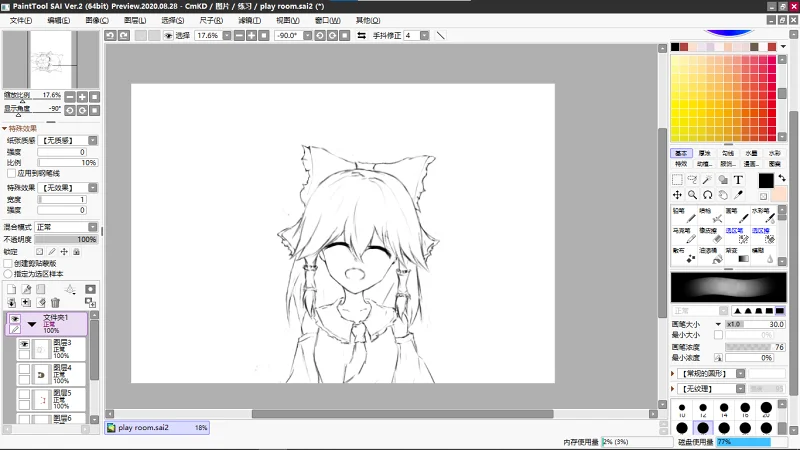Toggle 最小大小 checkbox
Image resolution: width=800 pixels, height=450 pixels.
tap(718, 335)
